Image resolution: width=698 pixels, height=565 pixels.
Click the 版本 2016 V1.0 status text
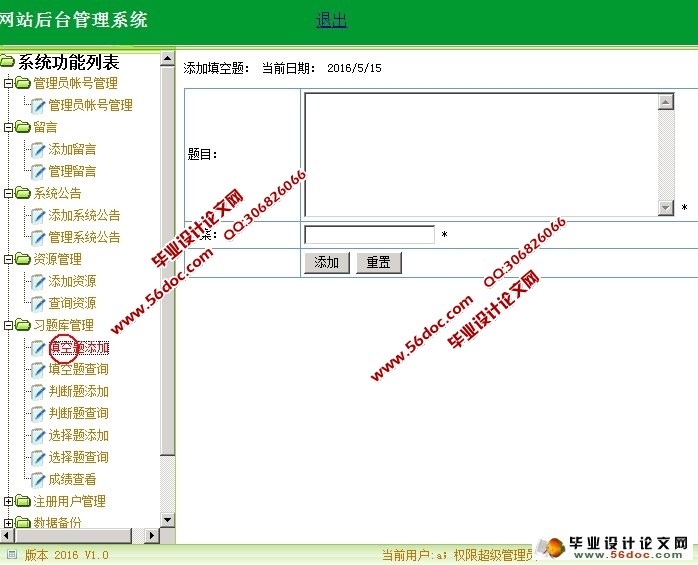click(67, 555)
